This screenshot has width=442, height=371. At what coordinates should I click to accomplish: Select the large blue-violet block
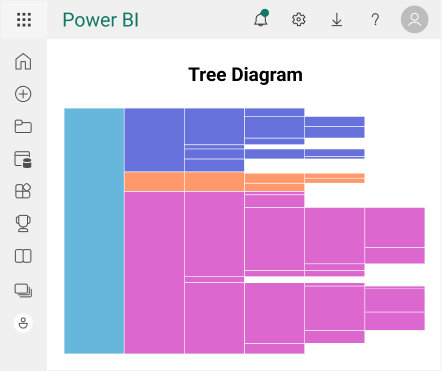(154, 140)
